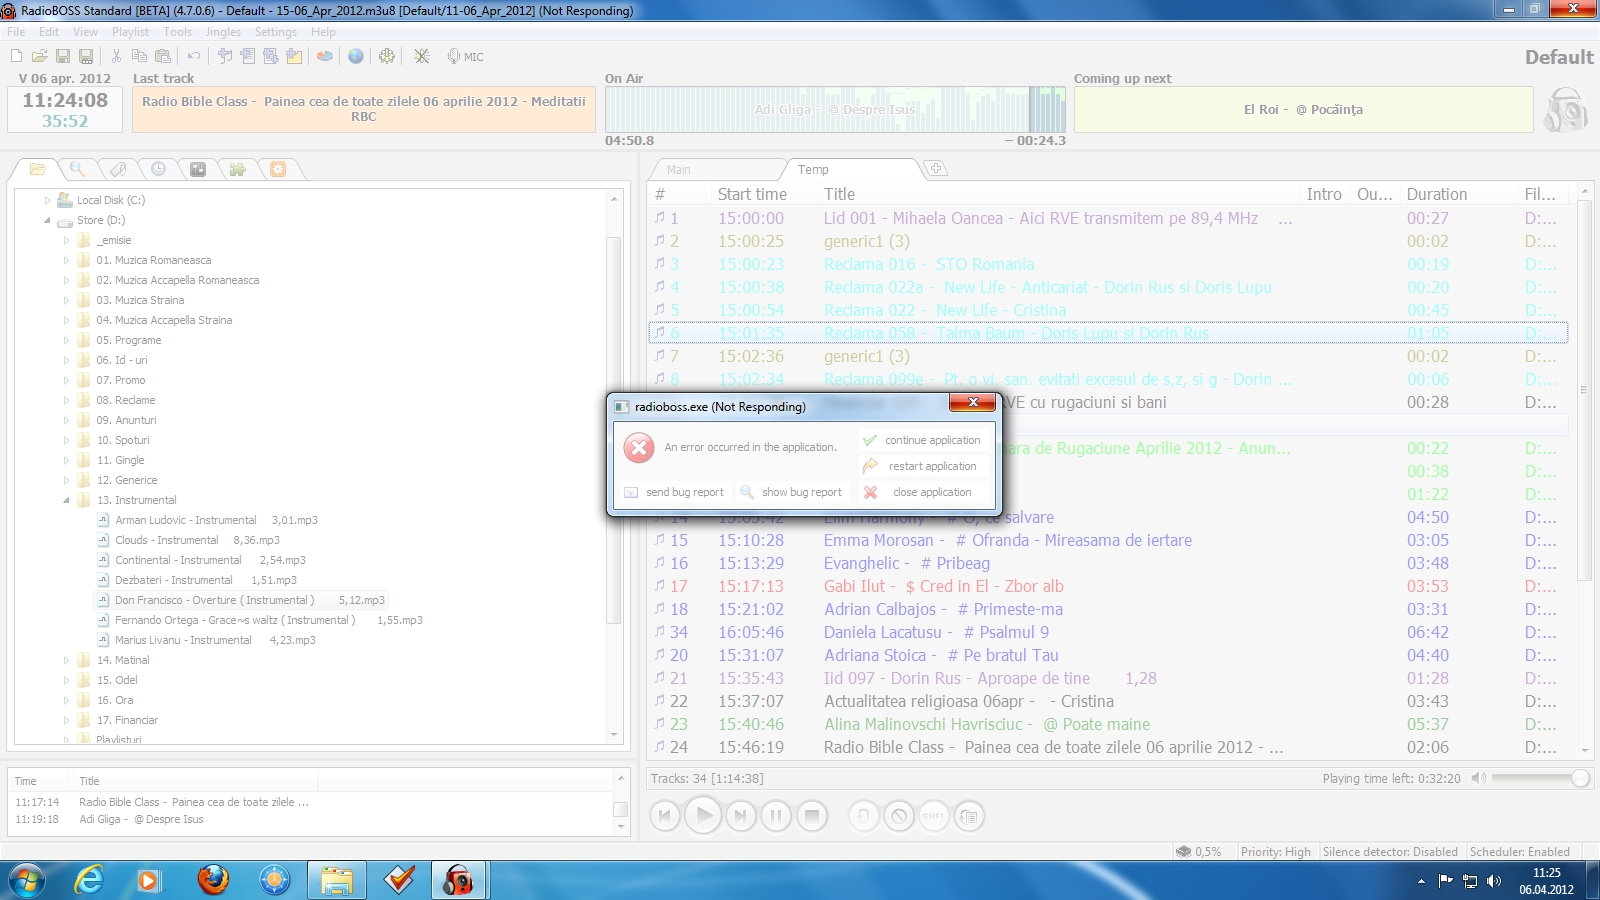The width and height of the screenshot is (1600, 900).
Task: Click send bug report button
Action: tap(675, 492)
